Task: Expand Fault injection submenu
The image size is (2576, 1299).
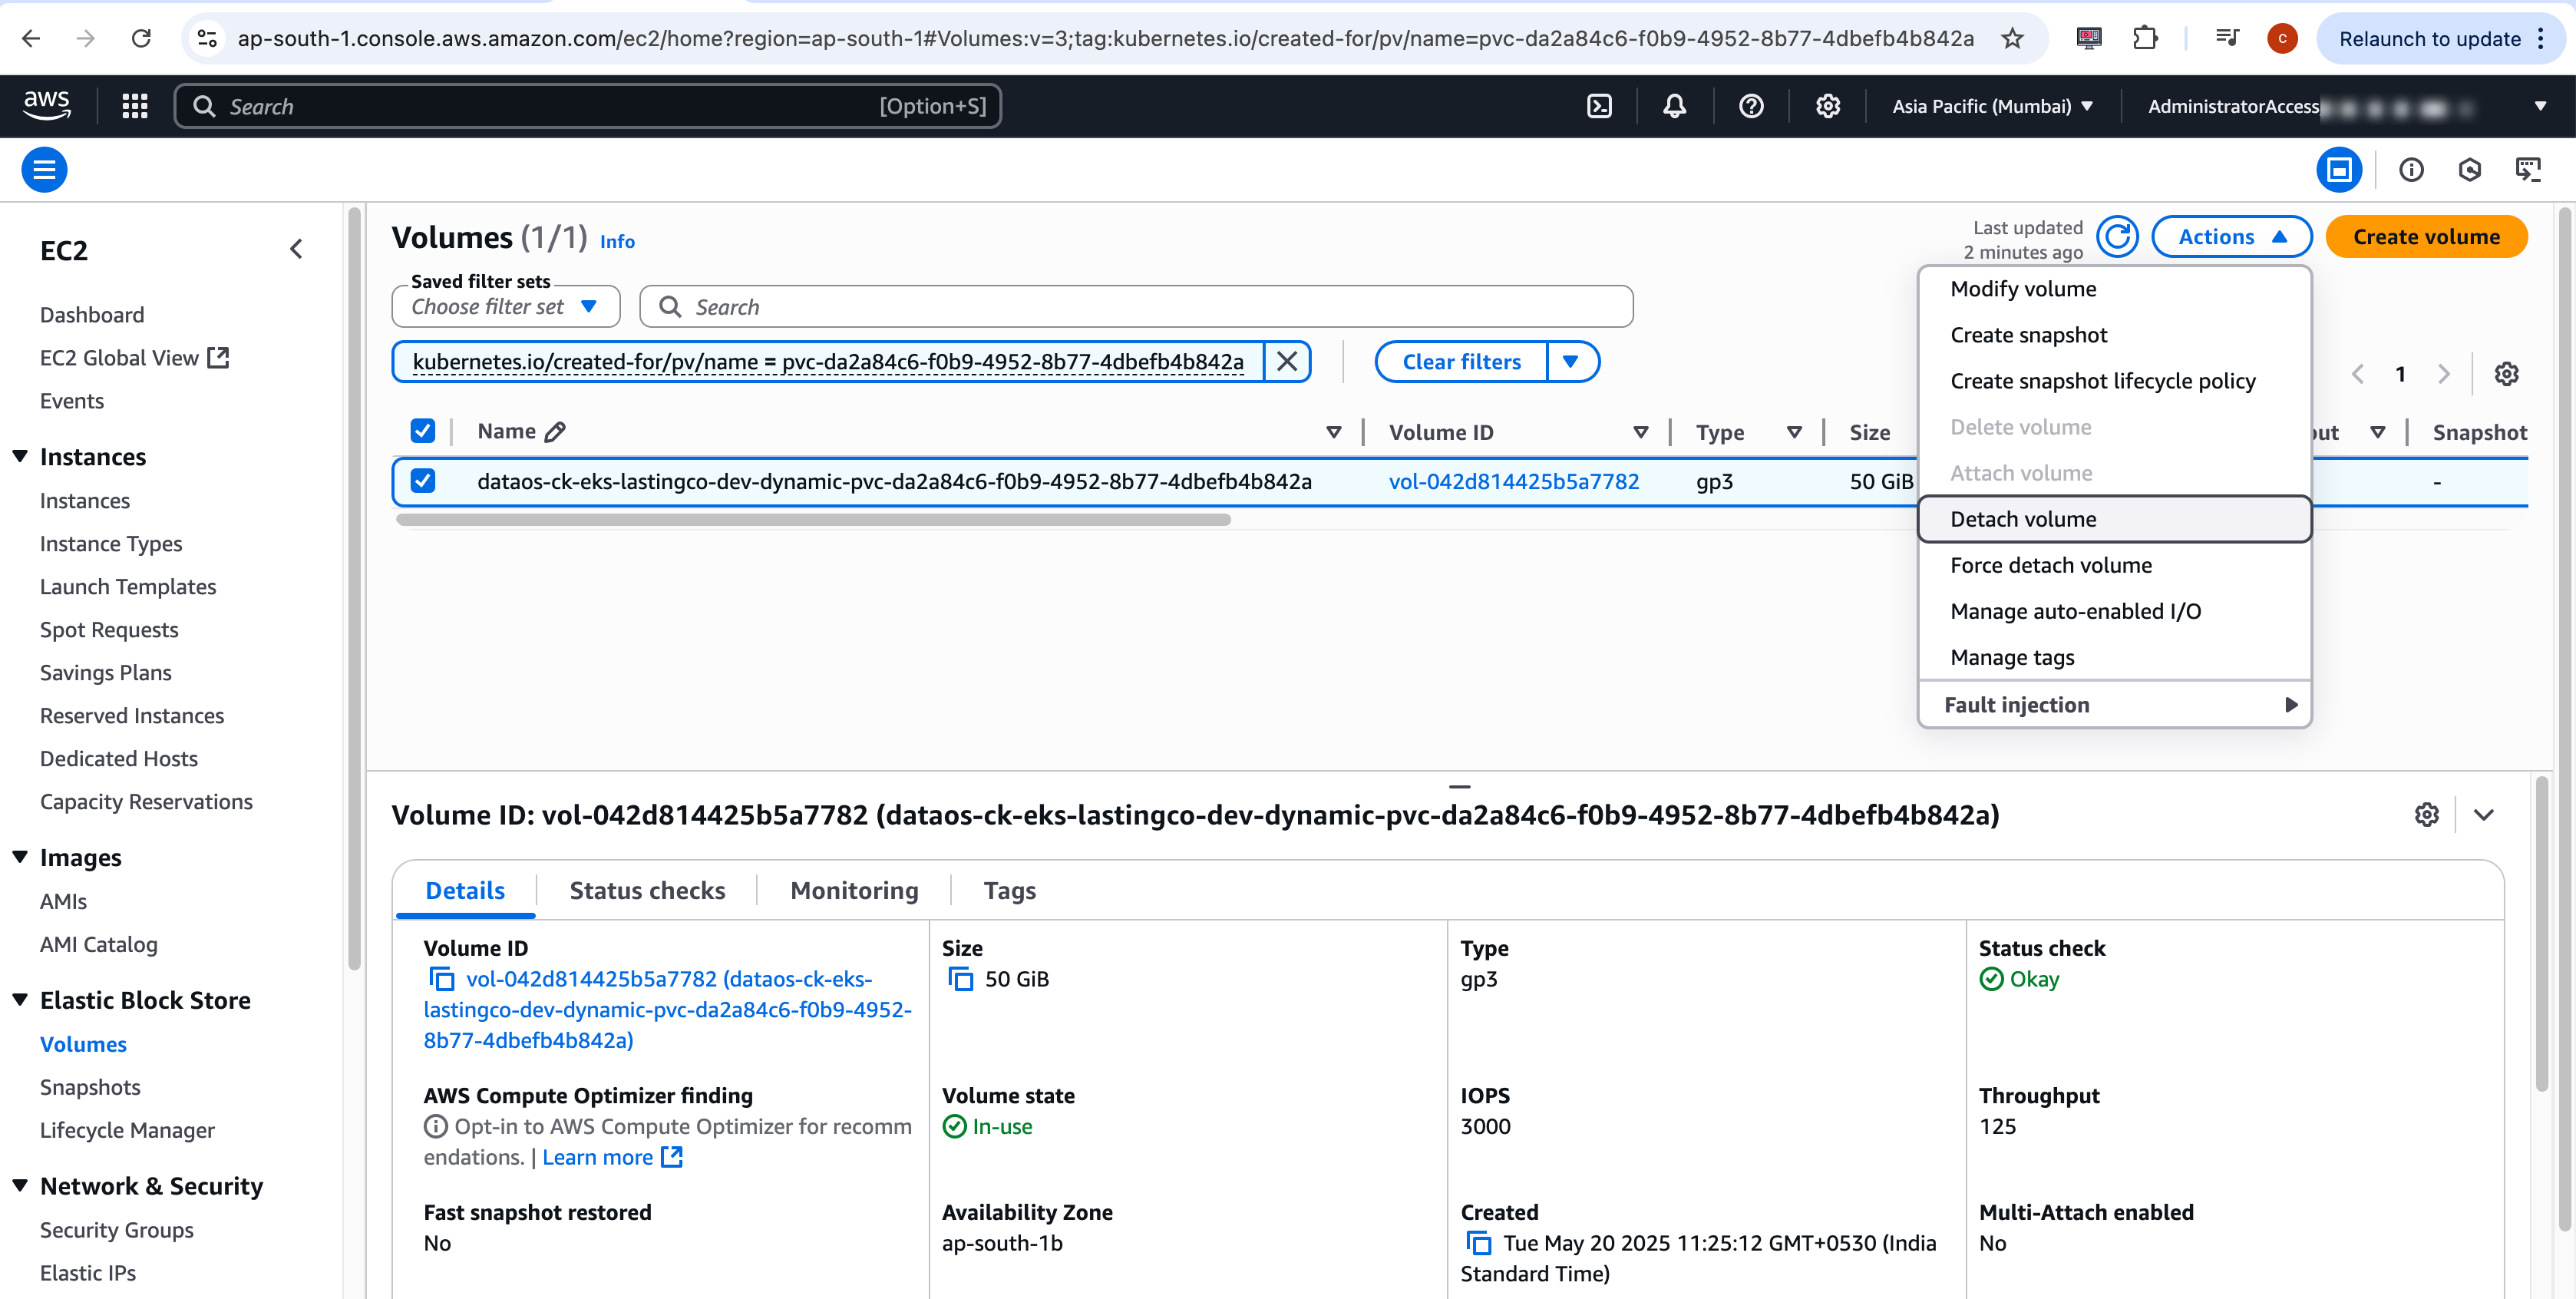Action: (2114, 705)
